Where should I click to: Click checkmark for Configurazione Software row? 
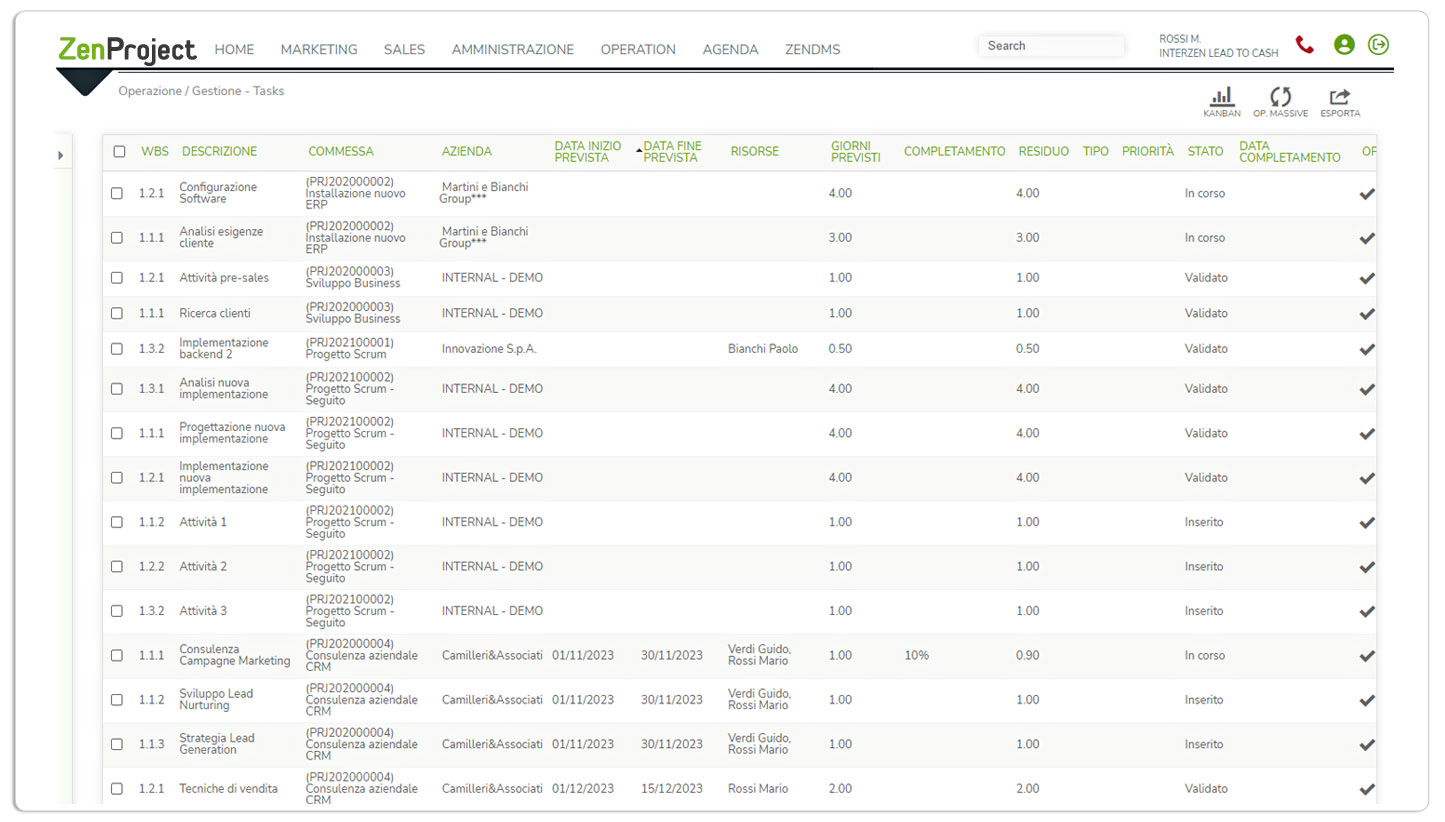click(1367, 194)
